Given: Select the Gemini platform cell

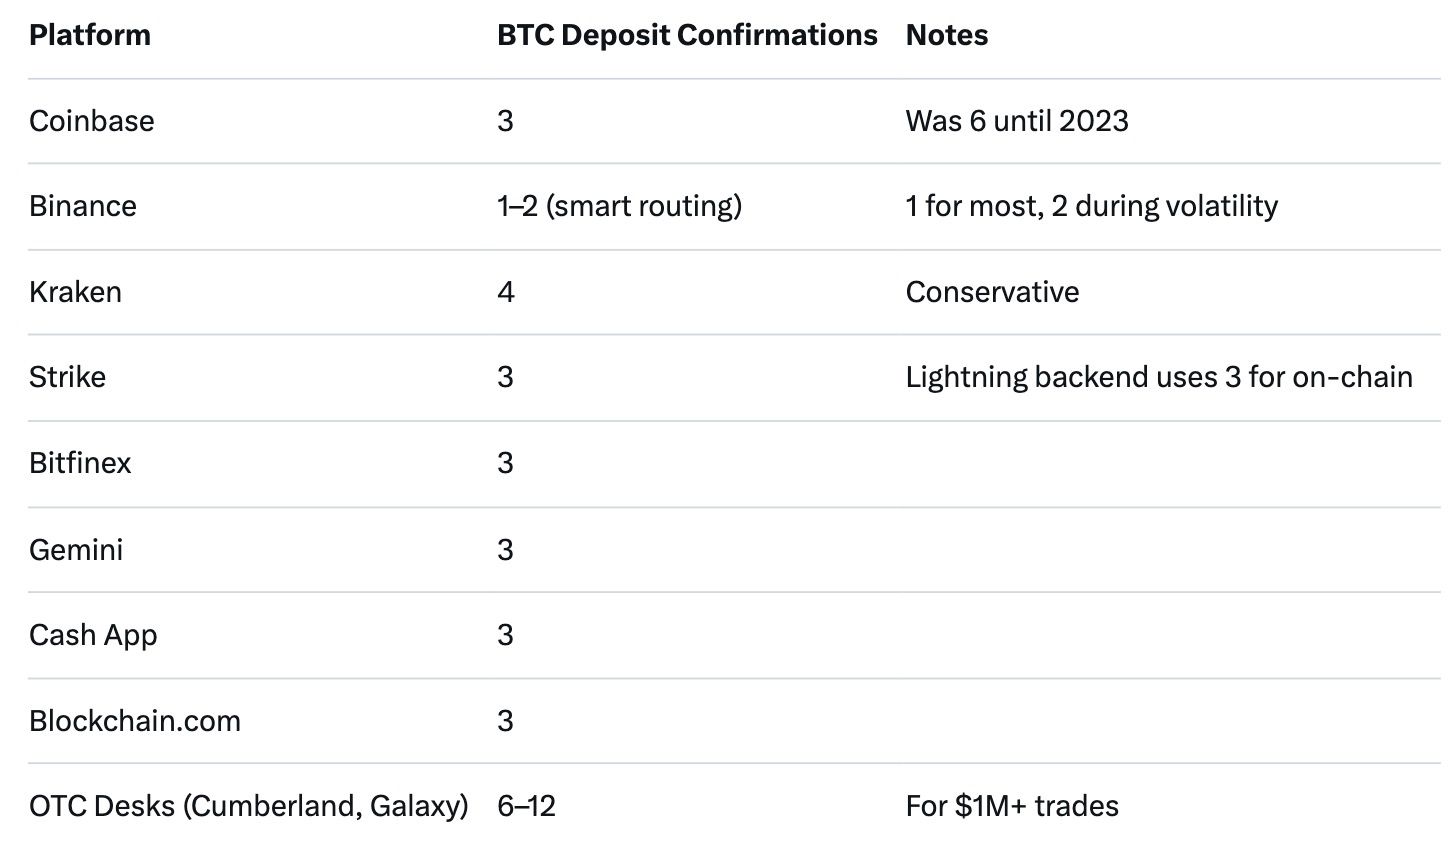Looking at the screenshot, I should (x=76, y=549).
